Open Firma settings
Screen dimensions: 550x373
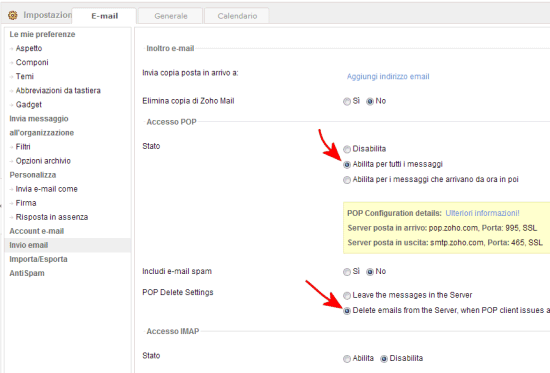coord(26,203)
